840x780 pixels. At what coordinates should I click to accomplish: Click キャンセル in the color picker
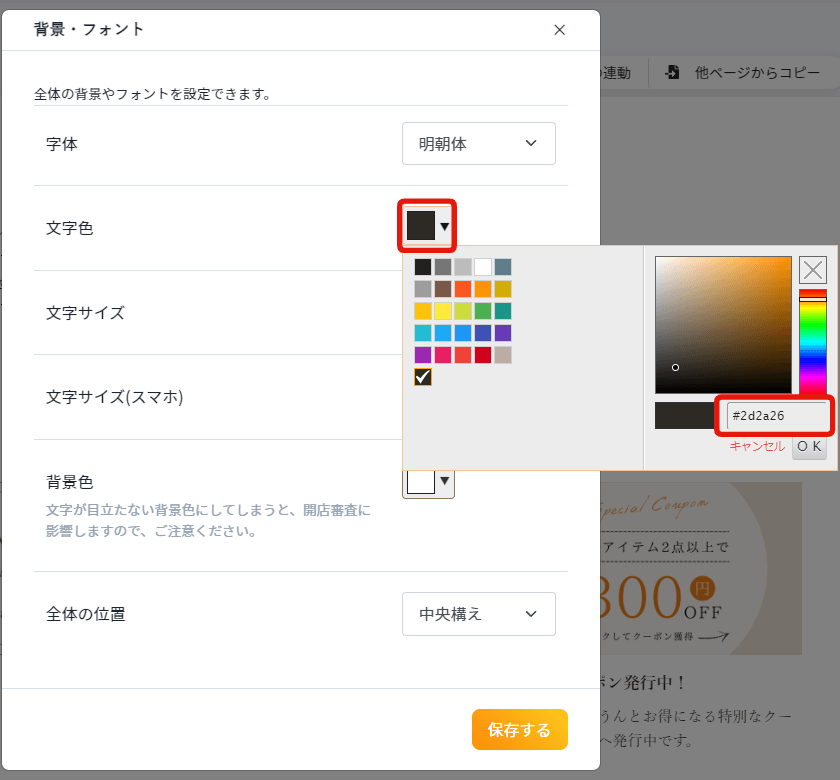coord(757,446)
